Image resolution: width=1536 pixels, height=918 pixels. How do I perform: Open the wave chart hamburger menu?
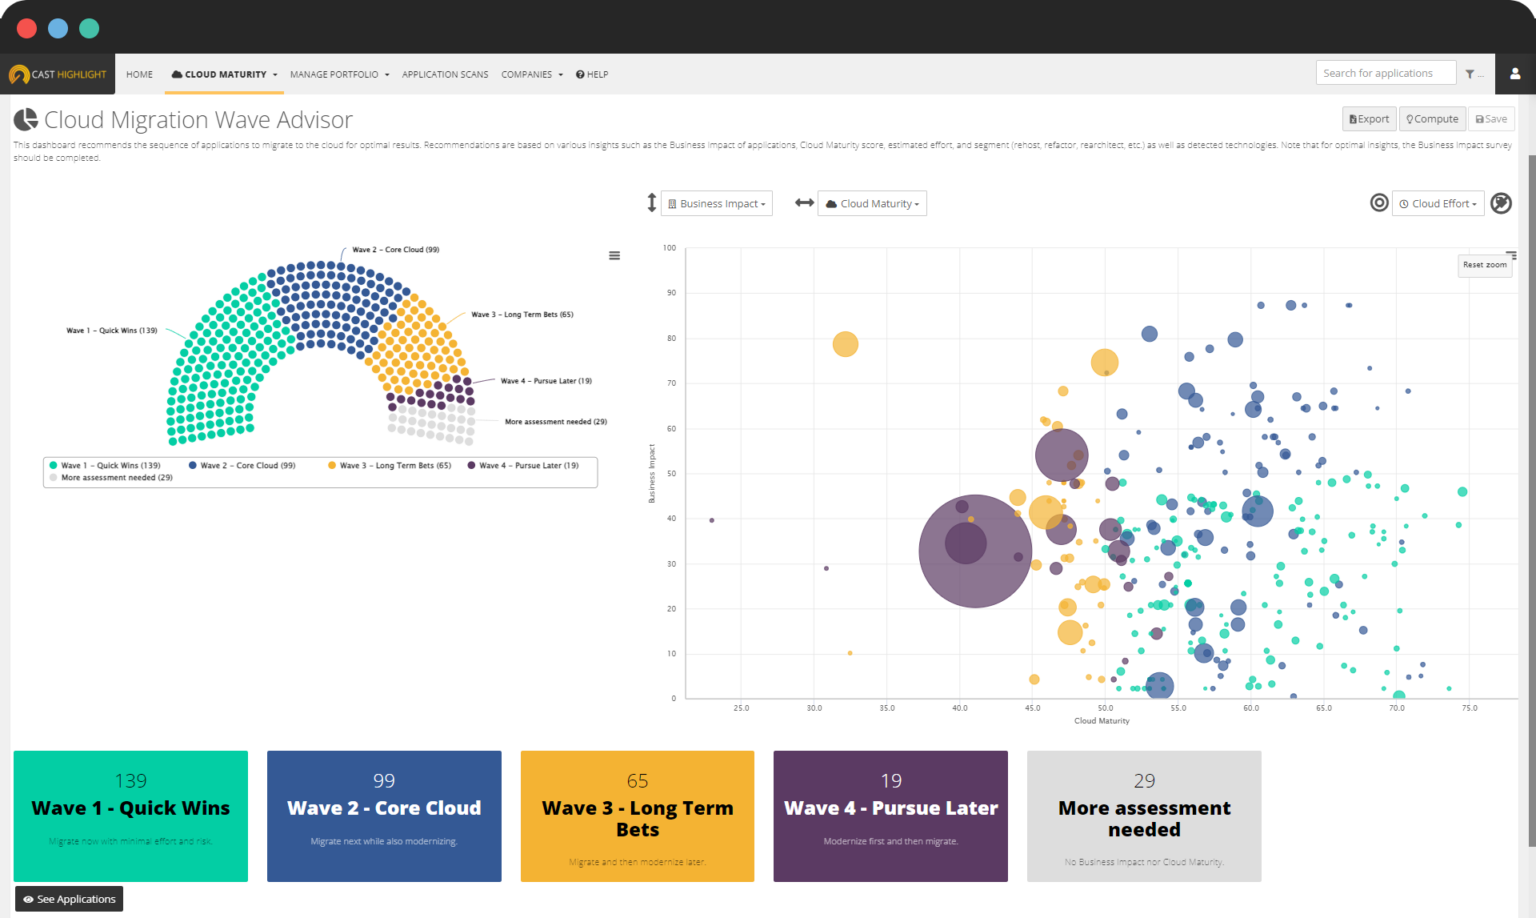[614, 256]
